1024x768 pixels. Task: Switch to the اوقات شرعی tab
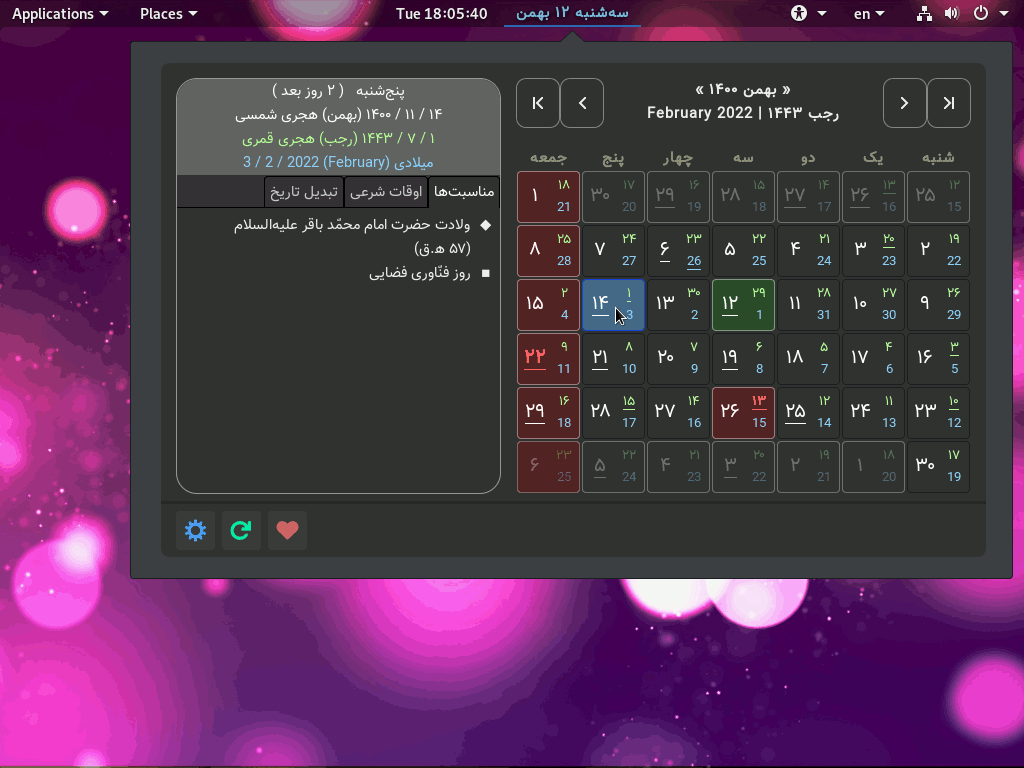(x=386, y=192)
